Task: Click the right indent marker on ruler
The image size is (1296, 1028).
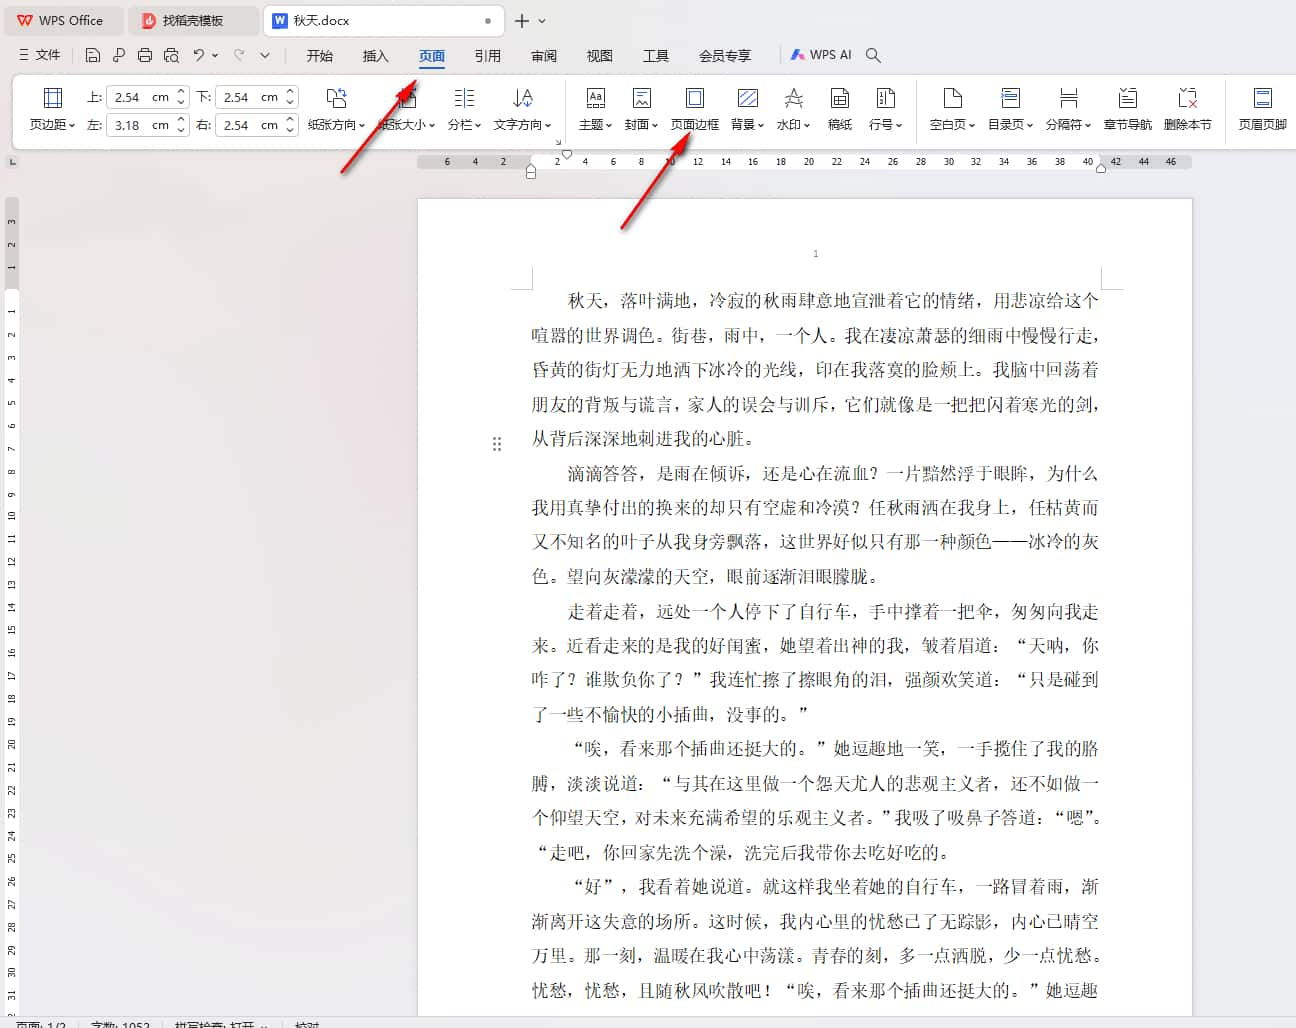Action: click(x=1101, y=168)
